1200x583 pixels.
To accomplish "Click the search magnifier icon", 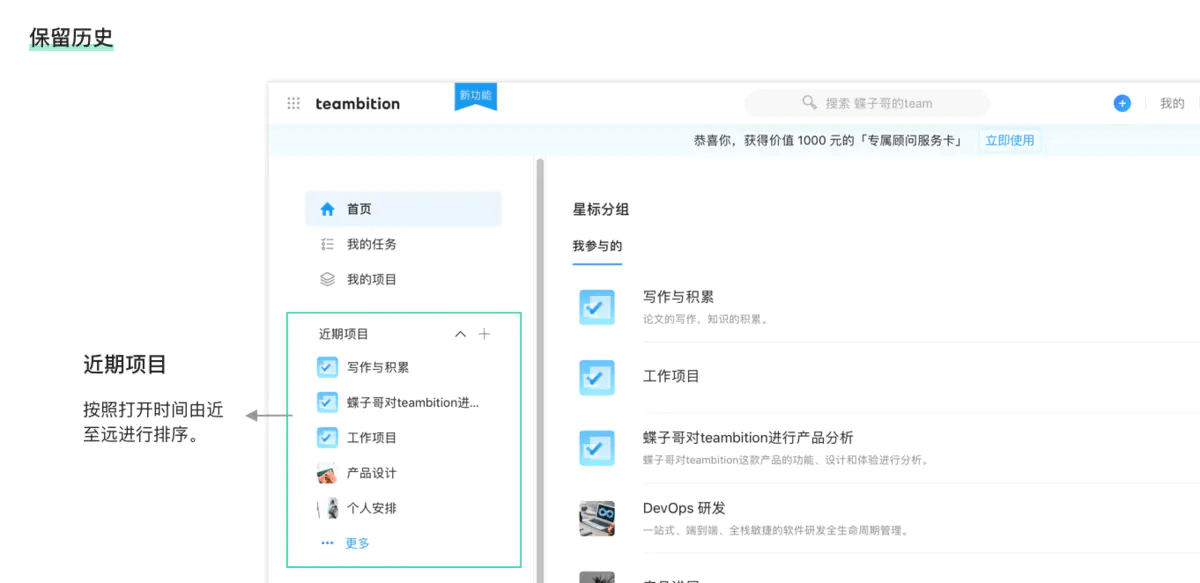I will point(809,103).
